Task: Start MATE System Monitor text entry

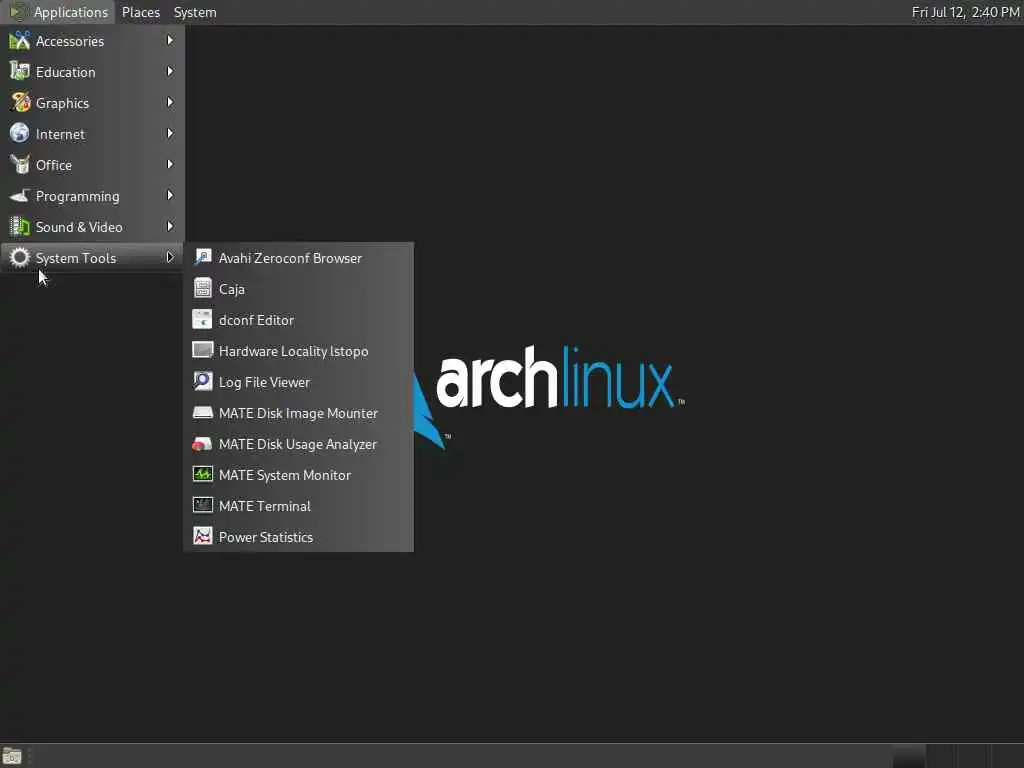Action: tap(285, 475)
